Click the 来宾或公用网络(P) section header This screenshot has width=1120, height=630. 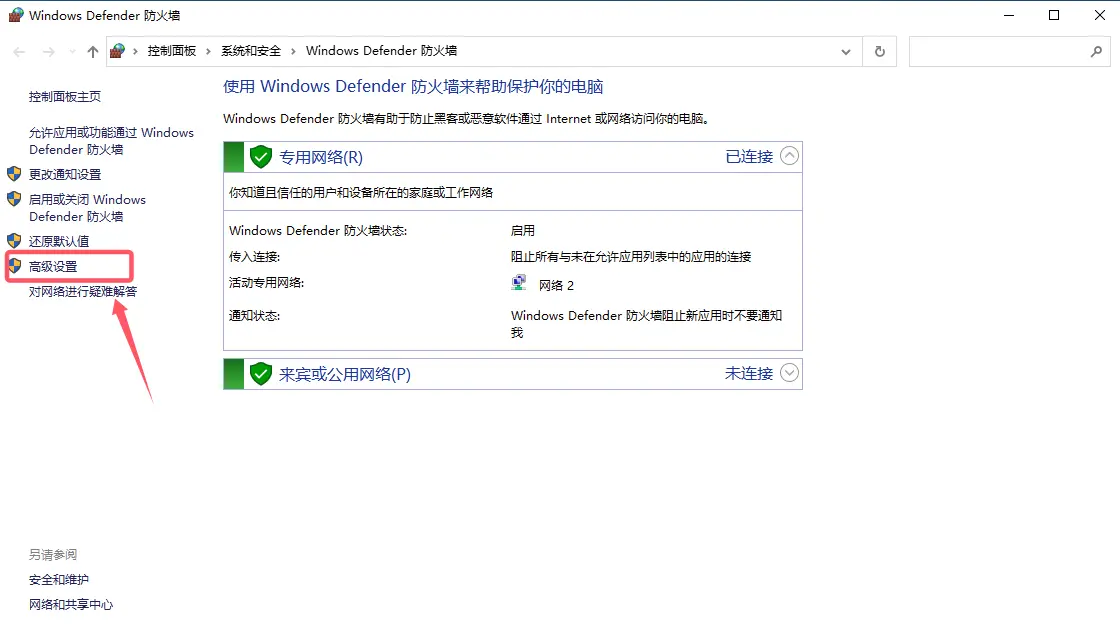[x=513, y=374]
